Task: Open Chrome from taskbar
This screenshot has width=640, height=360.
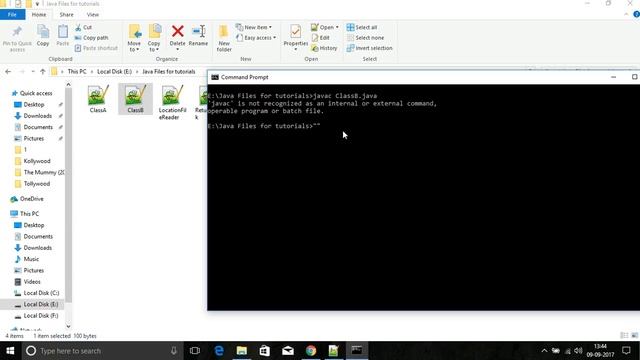Action: click(x=311, y=351)
